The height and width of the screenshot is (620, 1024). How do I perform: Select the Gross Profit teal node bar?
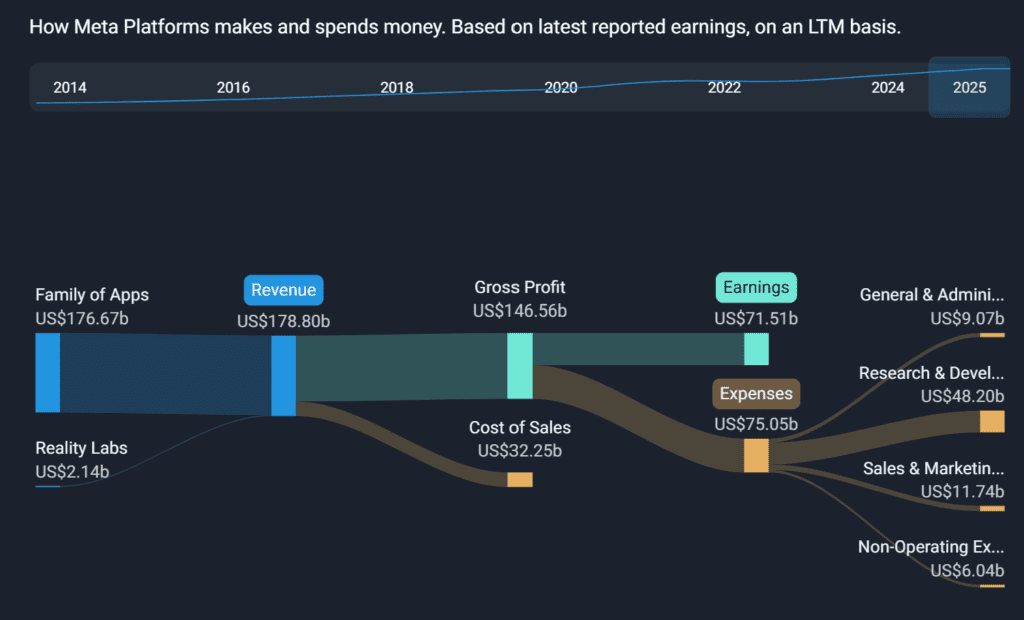tap(520, 366)
